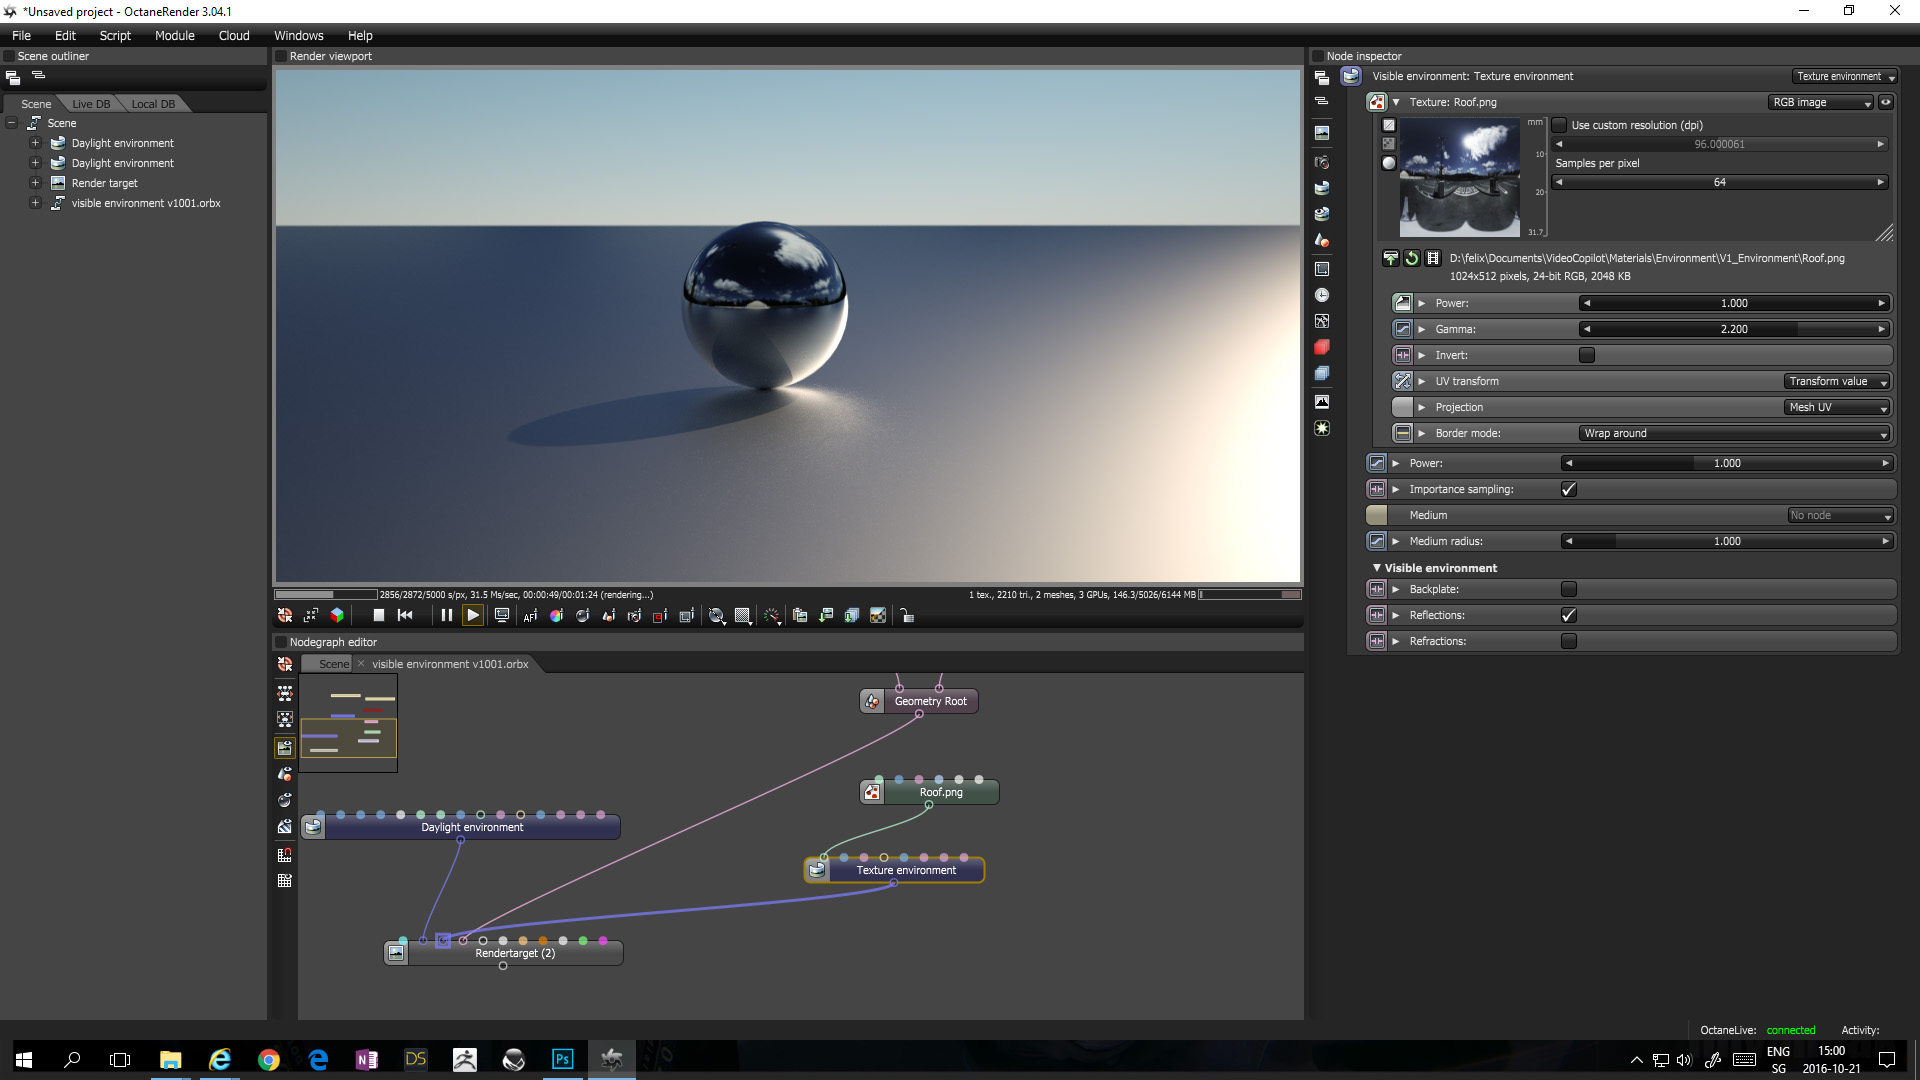Pause the render in viewport toolbar
The width and height of the screenshot is (1920, 1080).
click(x=446, y=615)
